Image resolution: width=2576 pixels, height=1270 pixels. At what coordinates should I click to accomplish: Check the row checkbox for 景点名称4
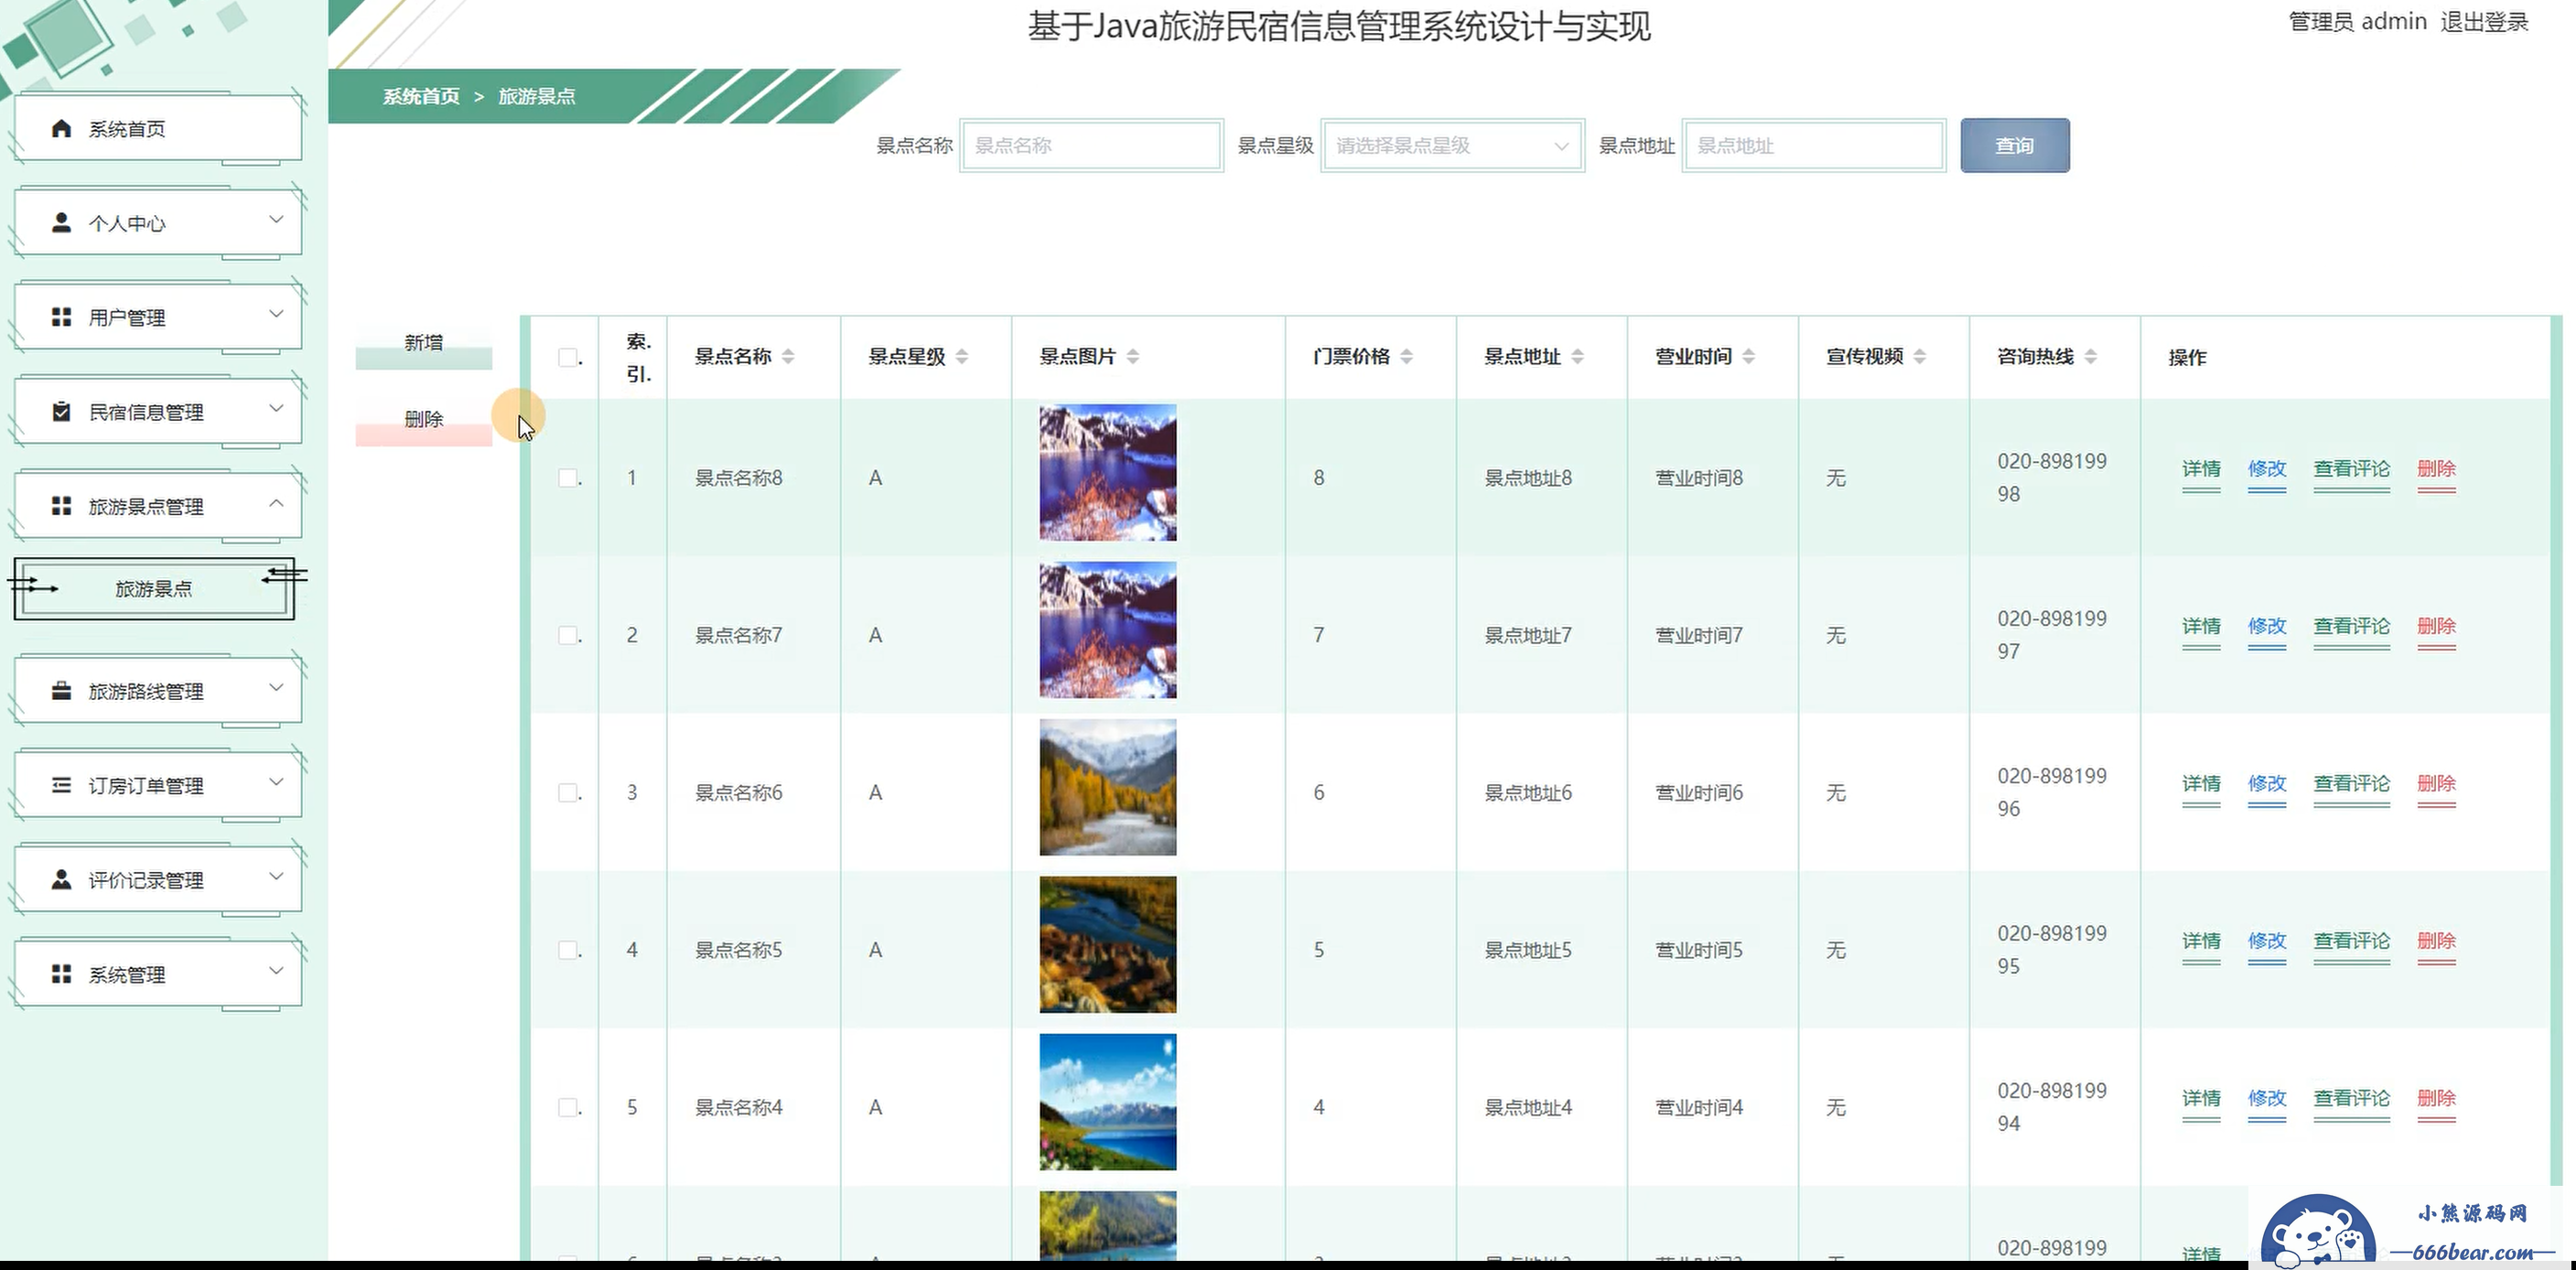568,1107
